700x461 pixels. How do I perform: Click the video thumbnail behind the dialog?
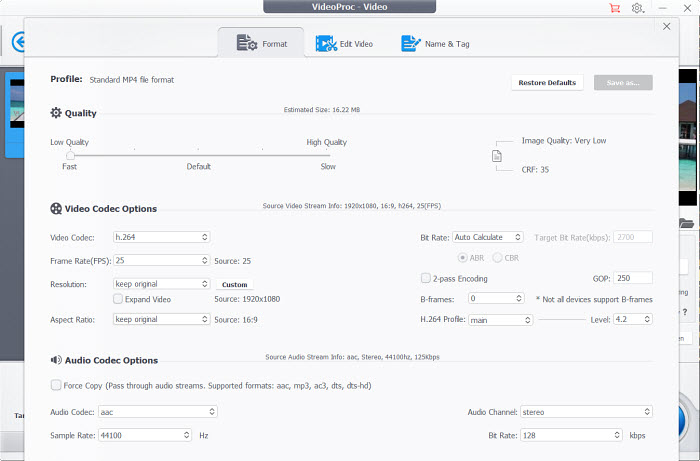17,104
